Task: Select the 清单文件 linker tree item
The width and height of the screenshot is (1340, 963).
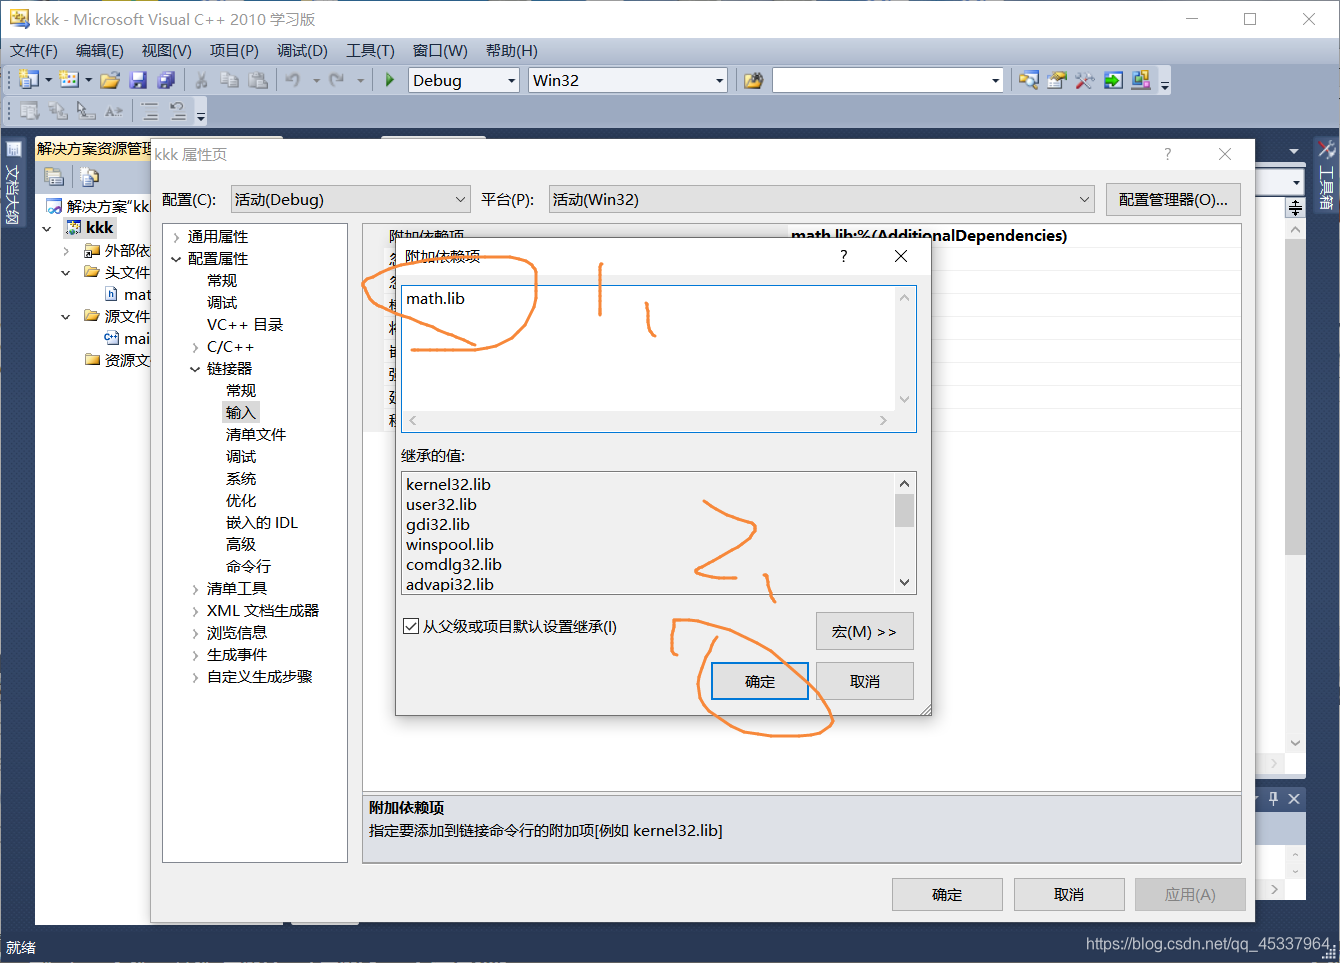Action: click(x=256, y=434)
